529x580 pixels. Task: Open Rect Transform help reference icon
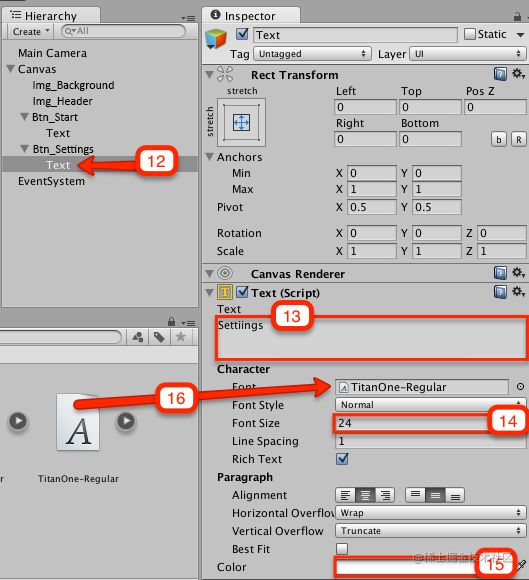[500, 74]
